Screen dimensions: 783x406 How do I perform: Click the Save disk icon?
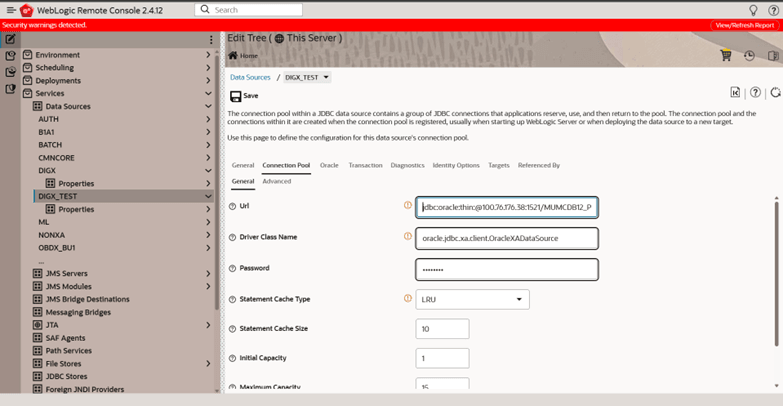[x=235, y=96]
